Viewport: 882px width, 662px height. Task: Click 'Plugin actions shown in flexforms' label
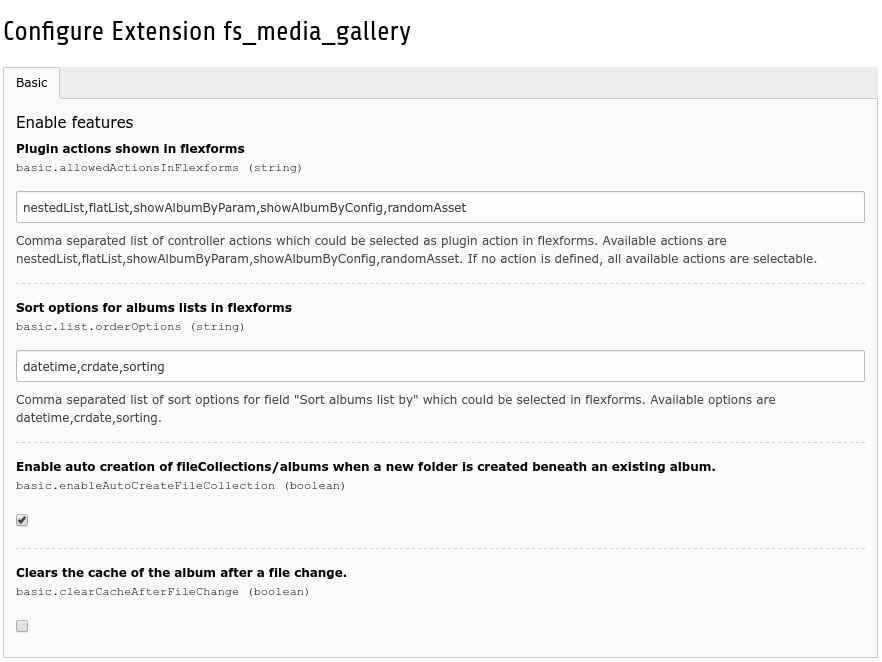point(130,148)
